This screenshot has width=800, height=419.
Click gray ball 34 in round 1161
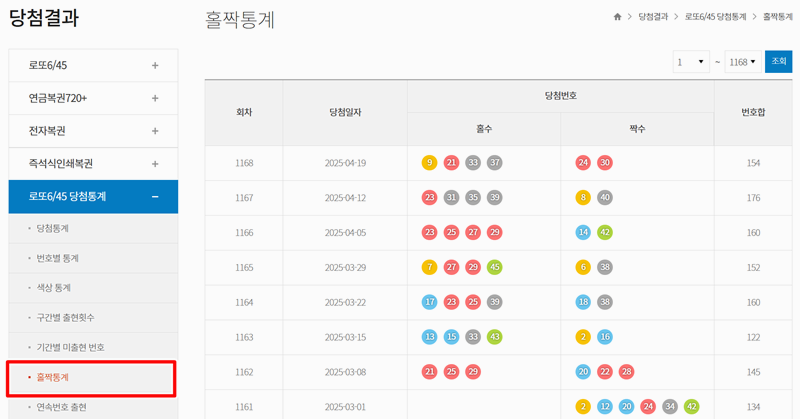(x=670, y=407)
